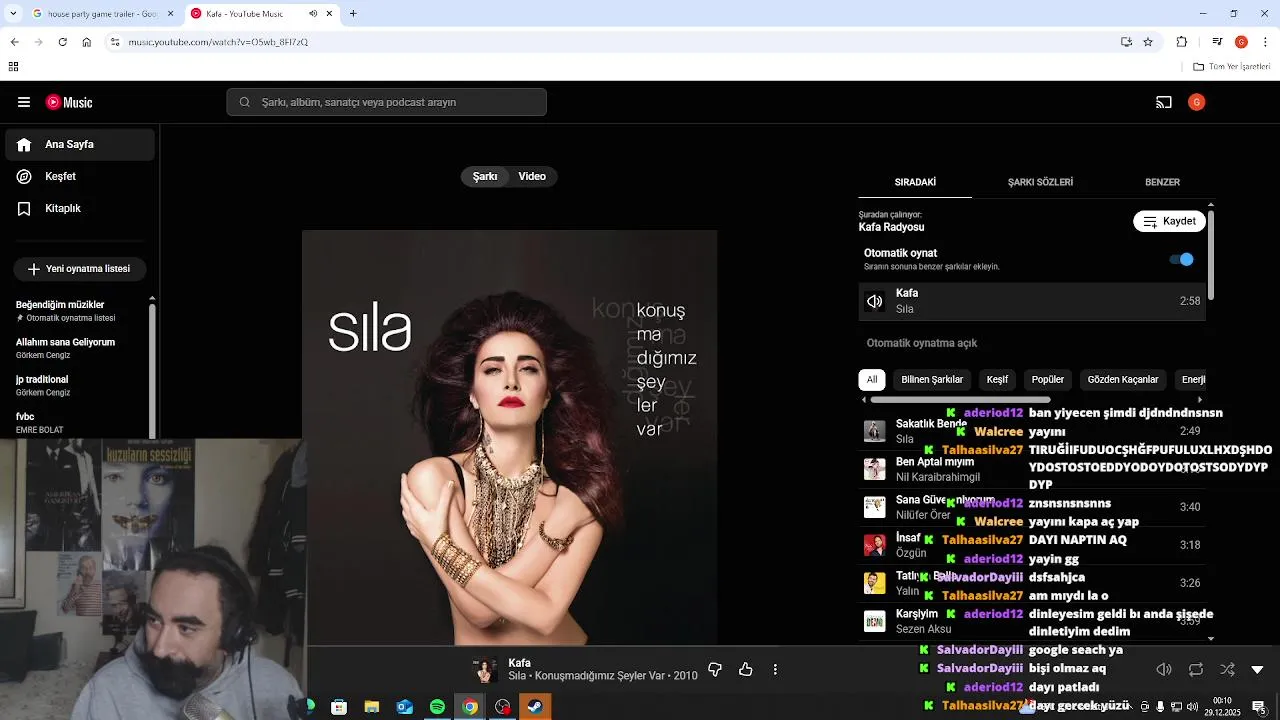Play Ben Aptal mıyım thumbnail in queue

pyautogui.click(x=875, y=469)
